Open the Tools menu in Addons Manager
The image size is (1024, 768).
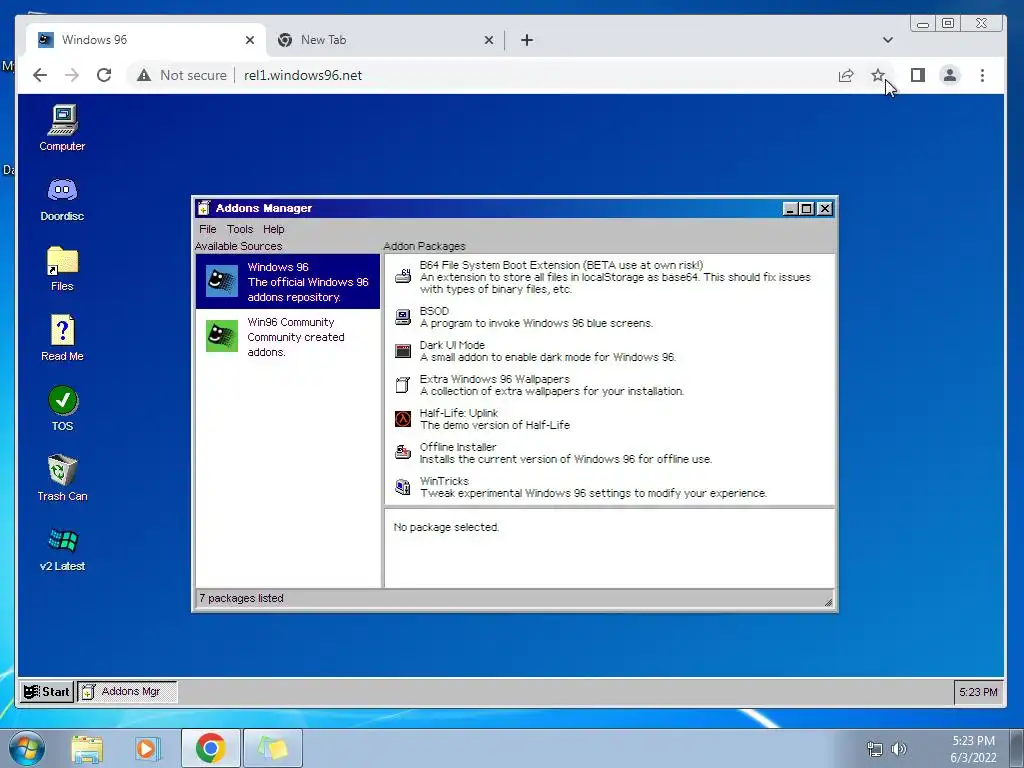pos(240,229)
